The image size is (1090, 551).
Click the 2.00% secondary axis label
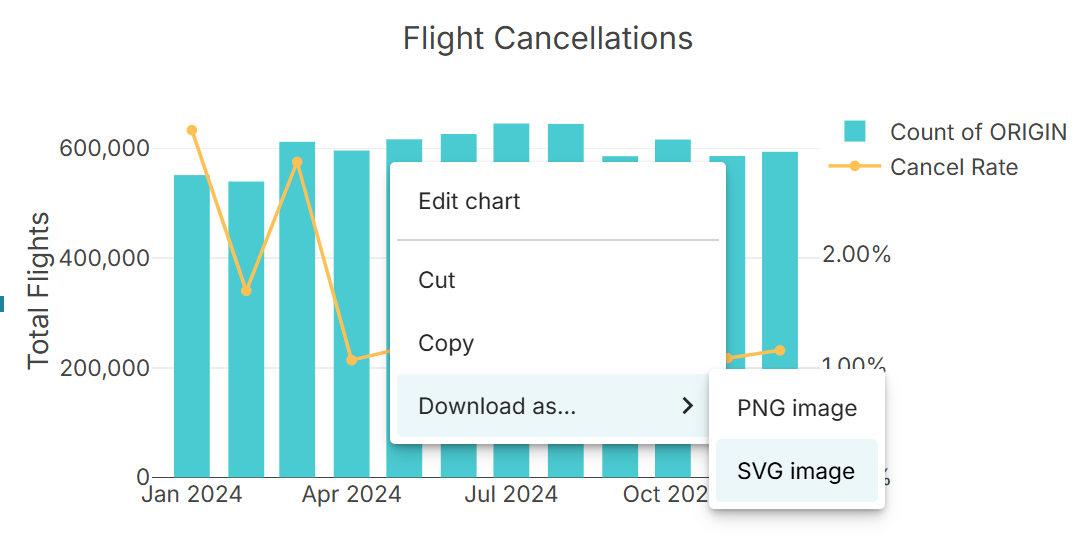click(x=856, y=255)
